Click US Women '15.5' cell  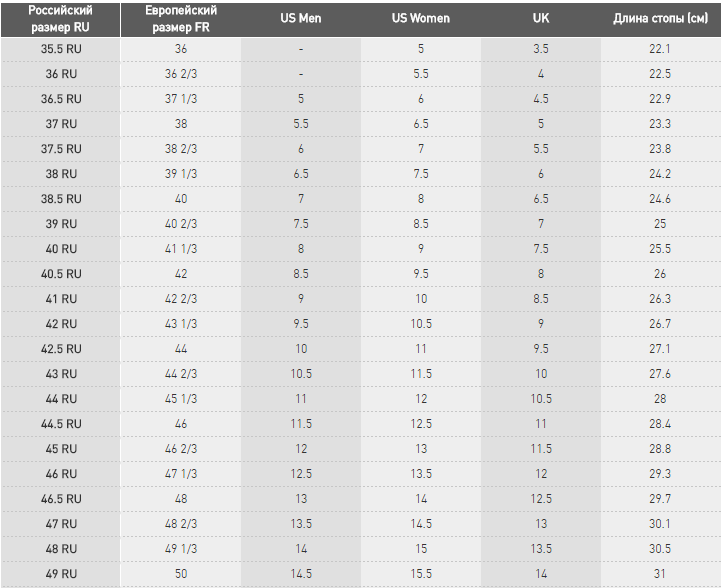click(x=421, y=574)
